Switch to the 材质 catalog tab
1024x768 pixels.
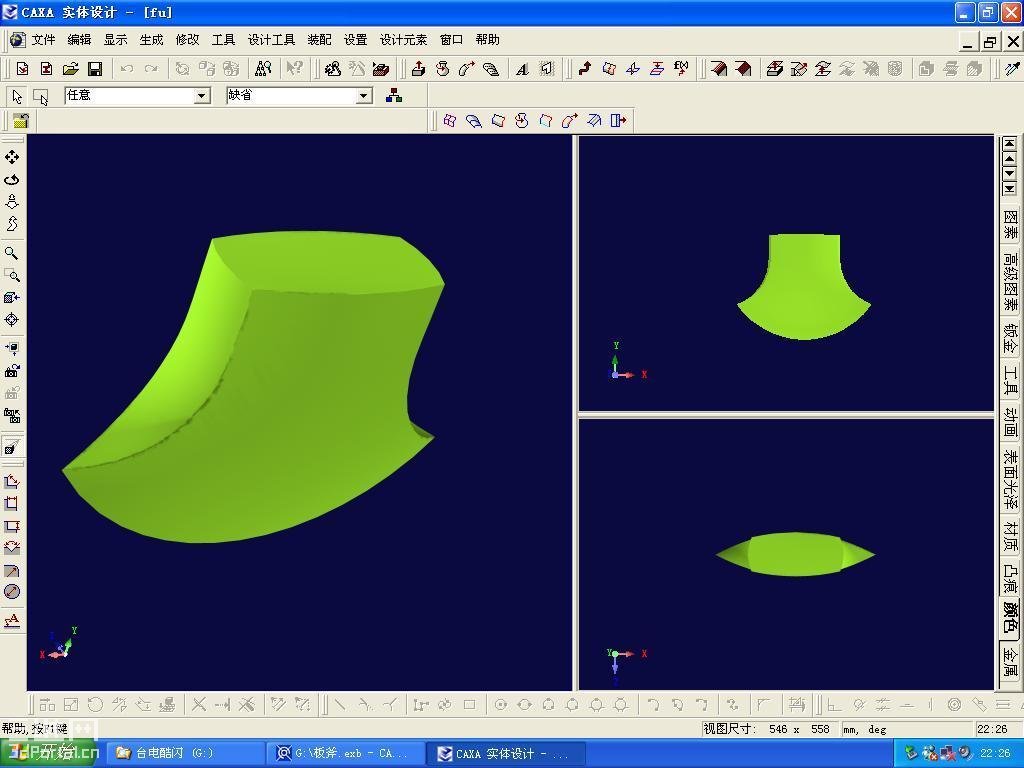pyautogui.click(x=1010, y=536)
